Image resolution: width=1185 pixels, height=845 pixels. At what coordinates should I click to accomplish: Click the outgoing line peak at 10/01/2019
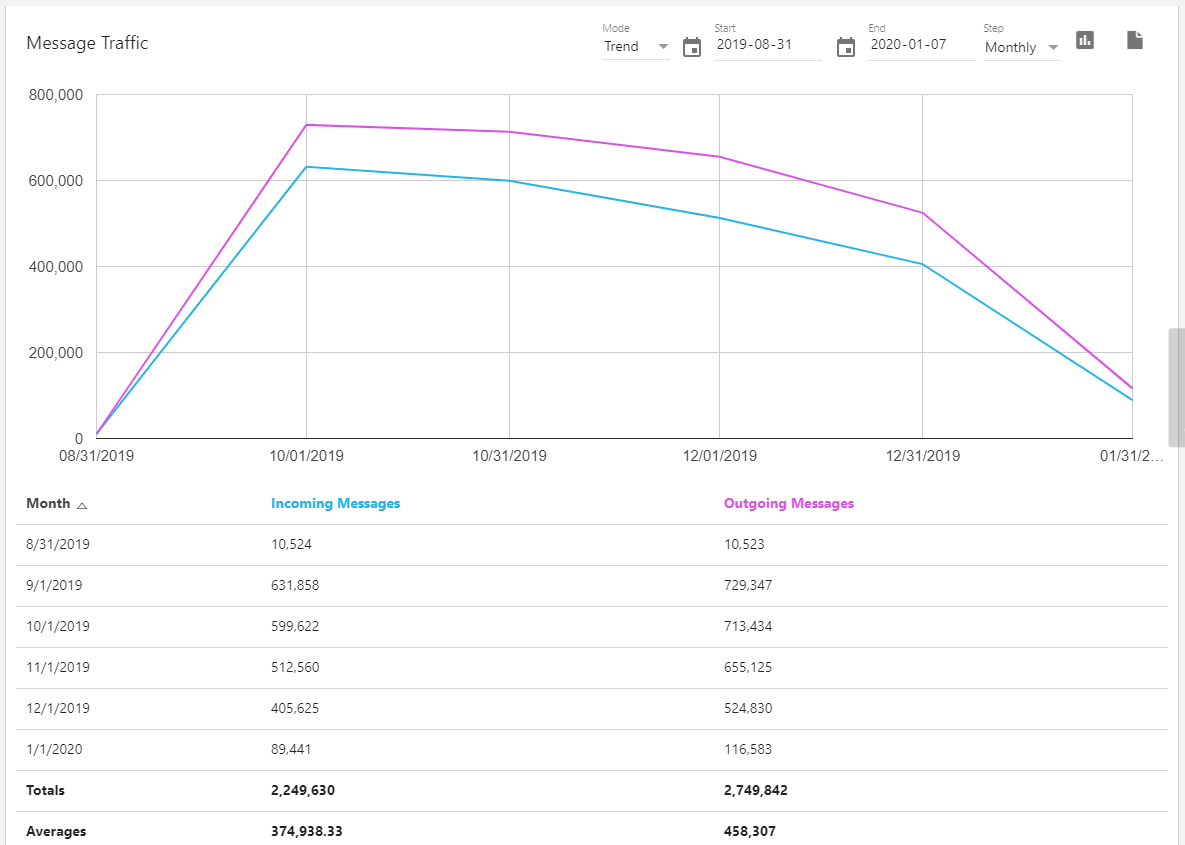[306, 125]
